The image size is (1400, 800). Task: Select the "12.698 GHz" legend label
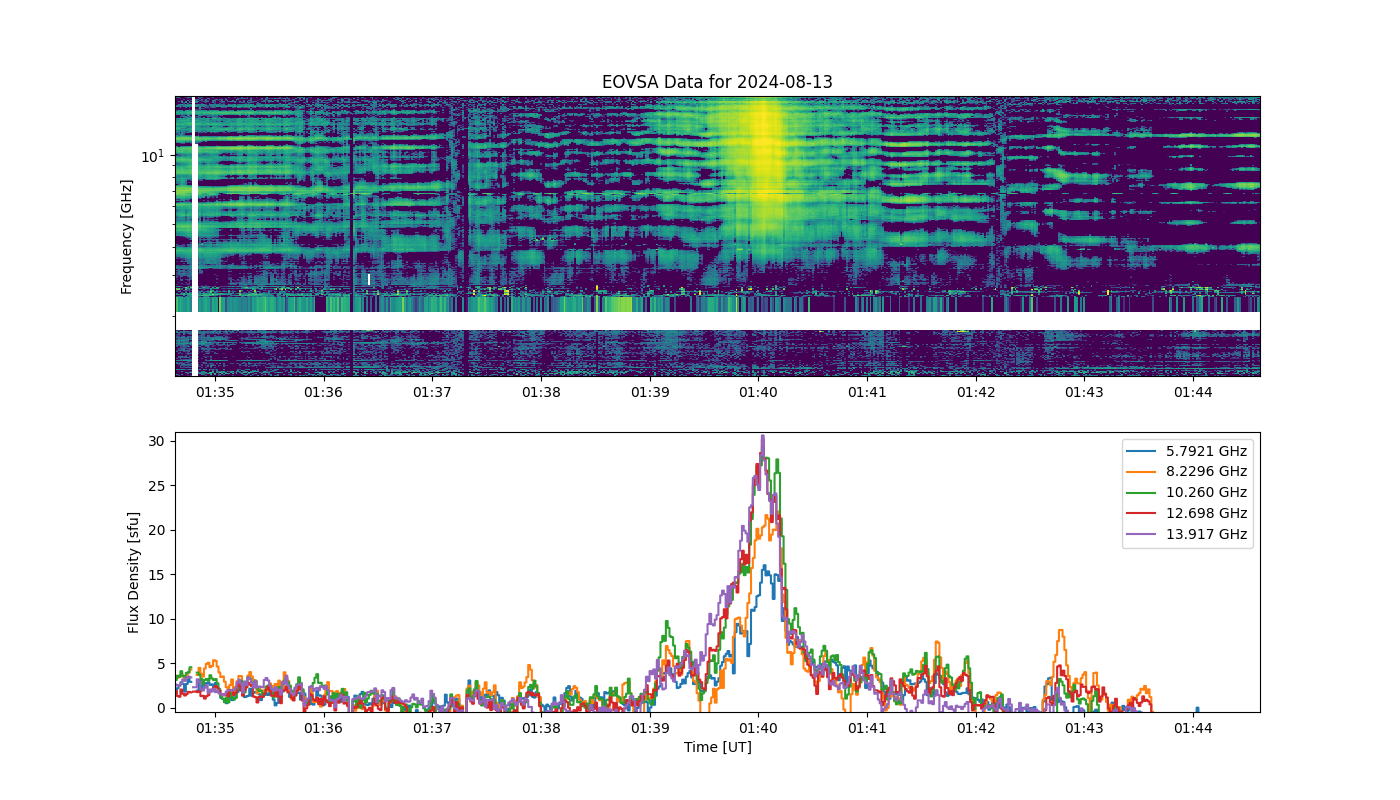(x=1207, y=514)
